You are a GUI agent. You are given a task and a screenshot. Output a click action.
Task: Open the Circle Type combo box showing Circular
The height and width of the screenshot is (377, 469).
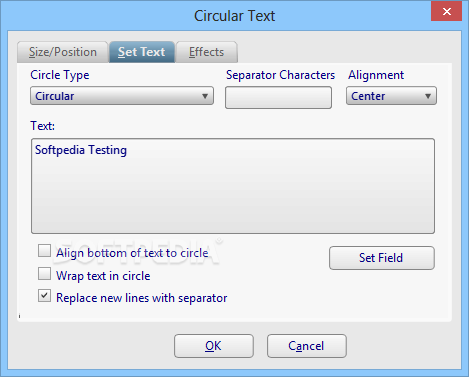122,96
